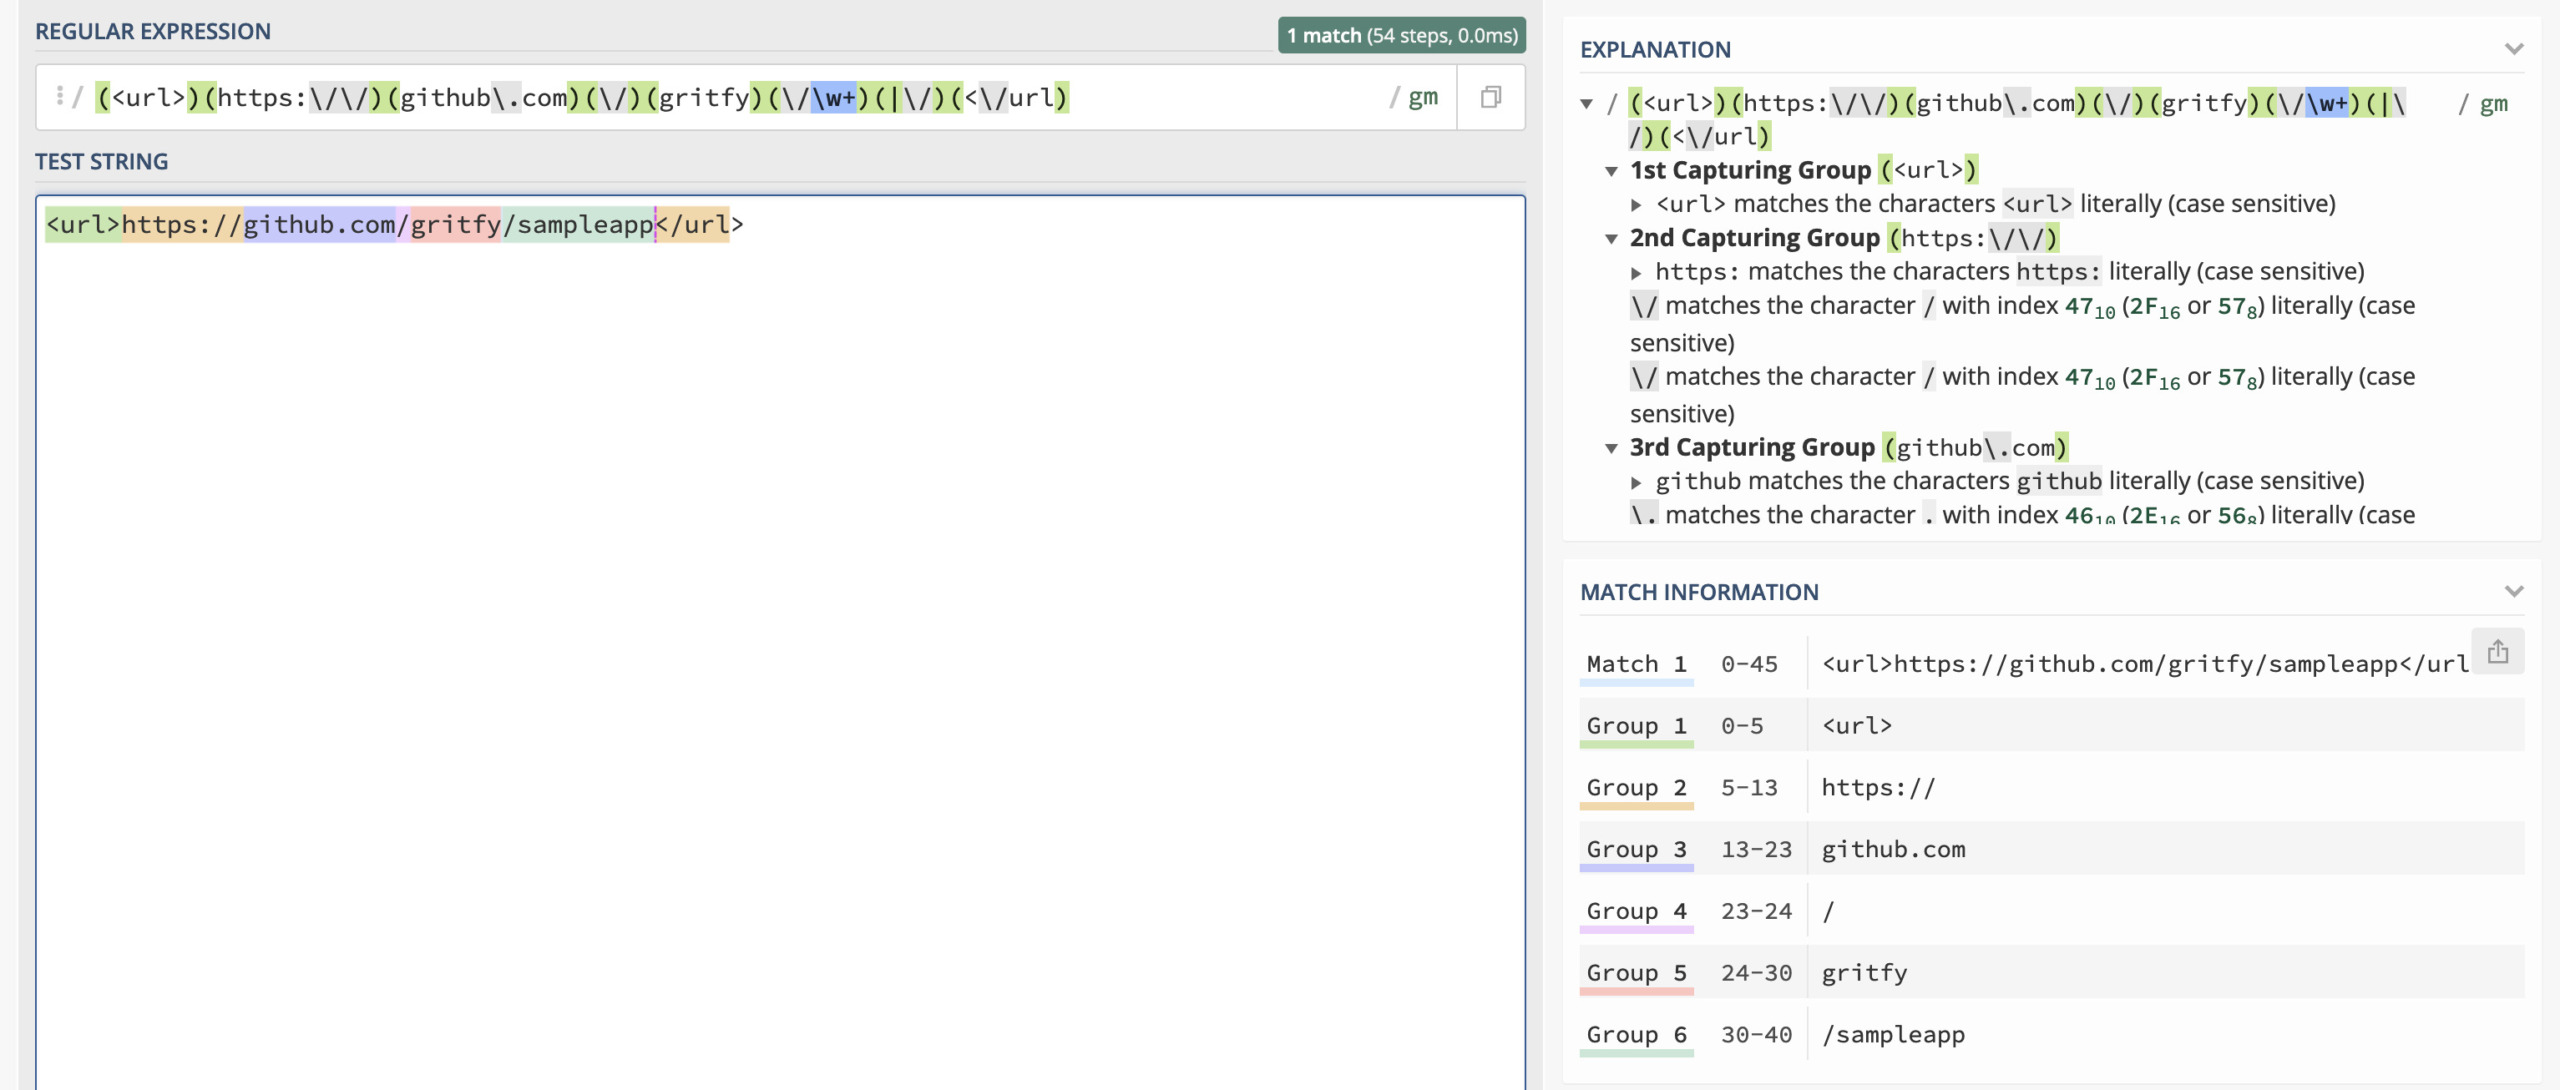Collapse the 1st Capturing Group node
The height and width of the screenshot is (1090, 2560).
point(1612,171)
